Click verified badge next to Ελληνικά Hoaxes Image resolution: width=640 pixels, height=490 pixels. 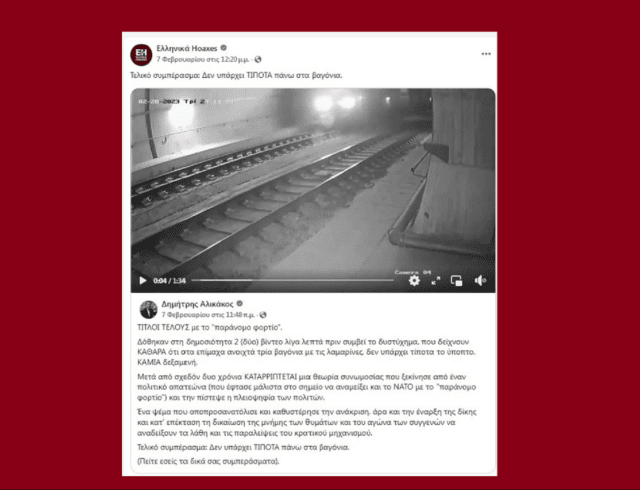coord(224,48)
